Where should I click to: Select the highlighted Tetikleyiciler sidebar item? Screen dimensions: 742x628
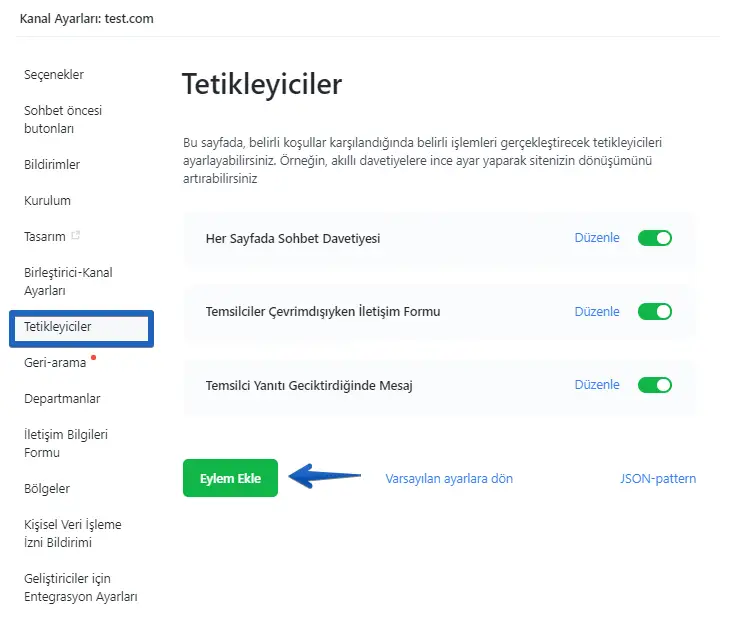[58, 327]
